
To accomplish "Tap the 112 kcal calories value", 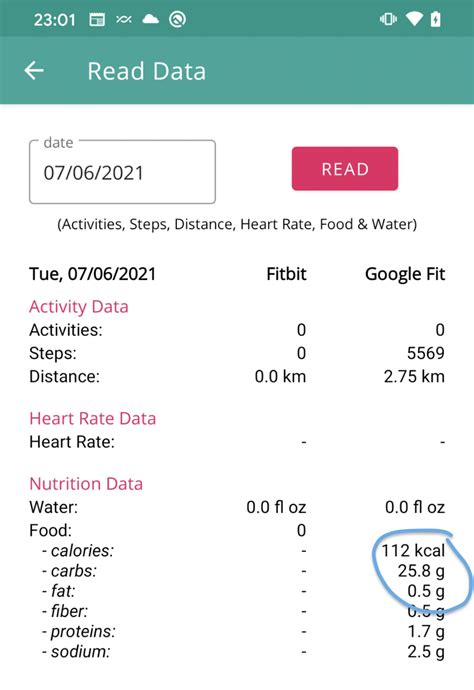I will pyautogui.click(x=413, y=551).
